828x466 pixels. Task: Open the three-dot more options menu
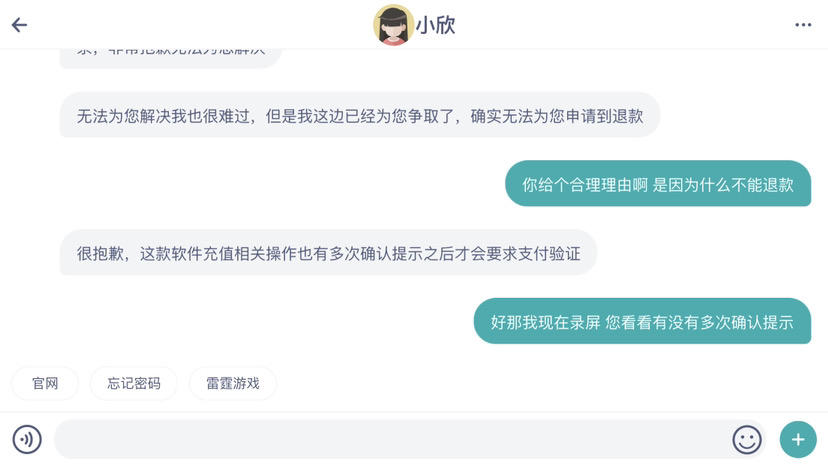[x=803, y=25]
